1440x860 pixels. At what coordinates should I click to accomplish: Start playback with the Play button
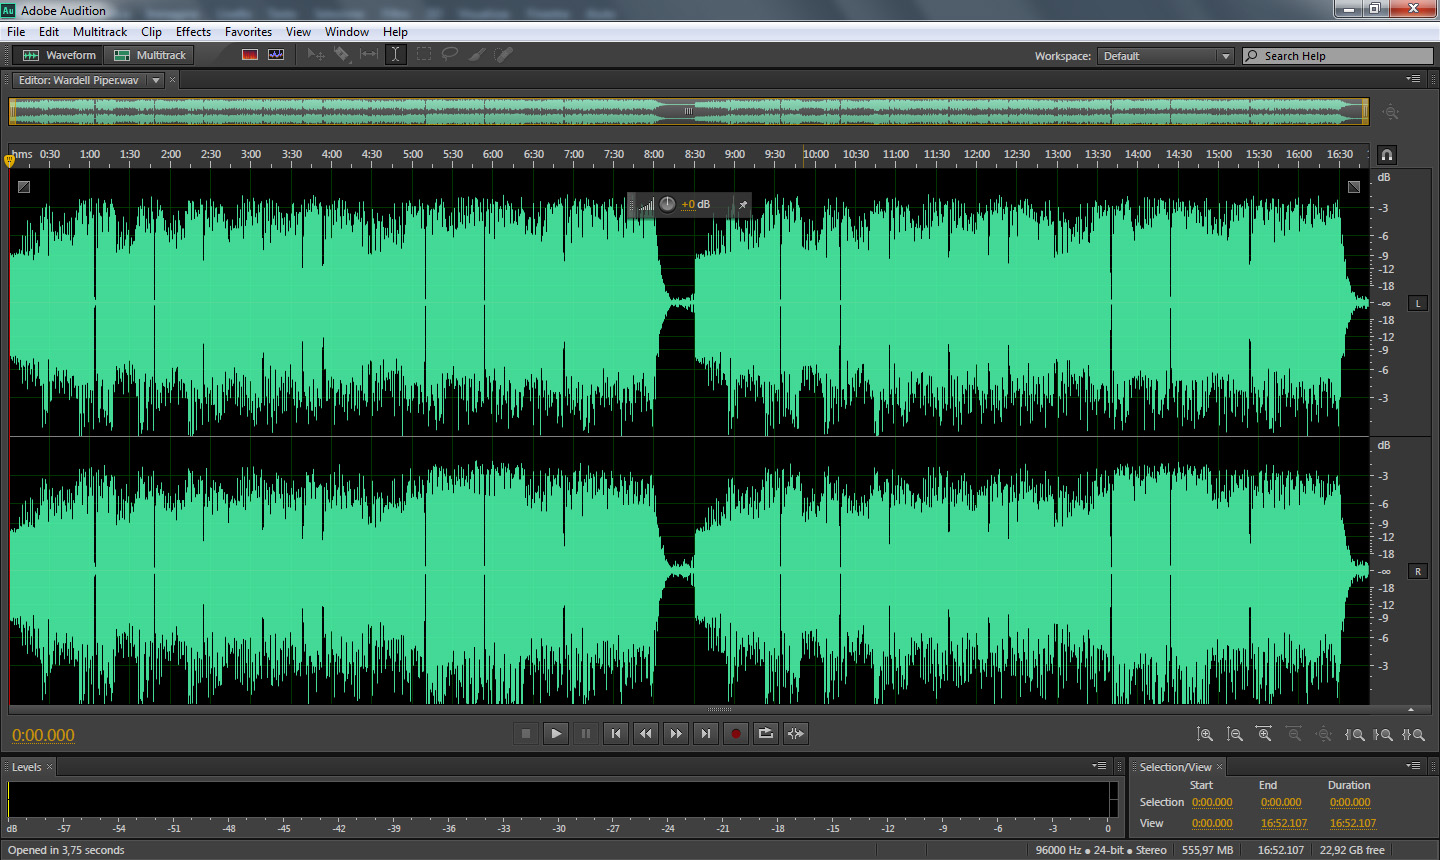pyautogui.click(x=556, y=733)
